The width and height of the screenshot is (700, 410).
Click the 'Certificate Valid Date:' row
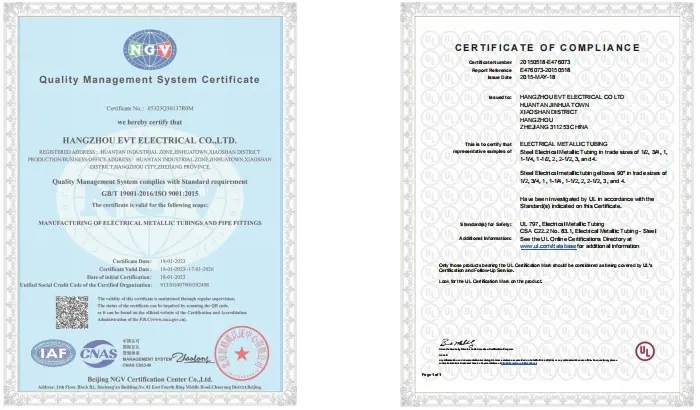[x=156, y=269]
